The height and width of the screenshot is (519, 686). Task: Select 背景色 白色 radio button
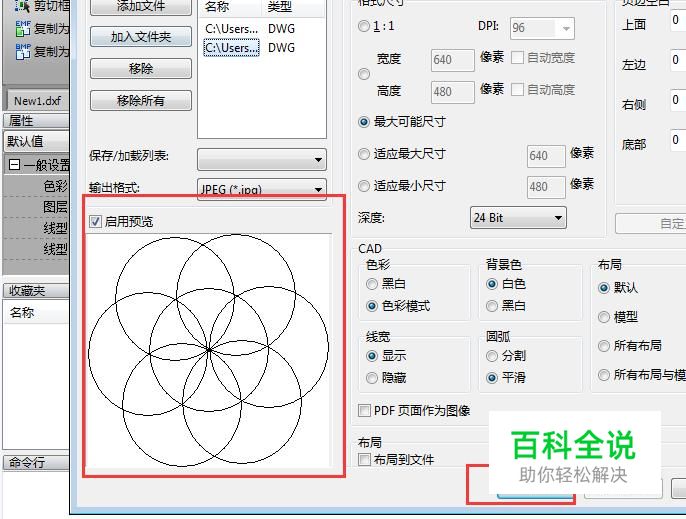point(492,284)
